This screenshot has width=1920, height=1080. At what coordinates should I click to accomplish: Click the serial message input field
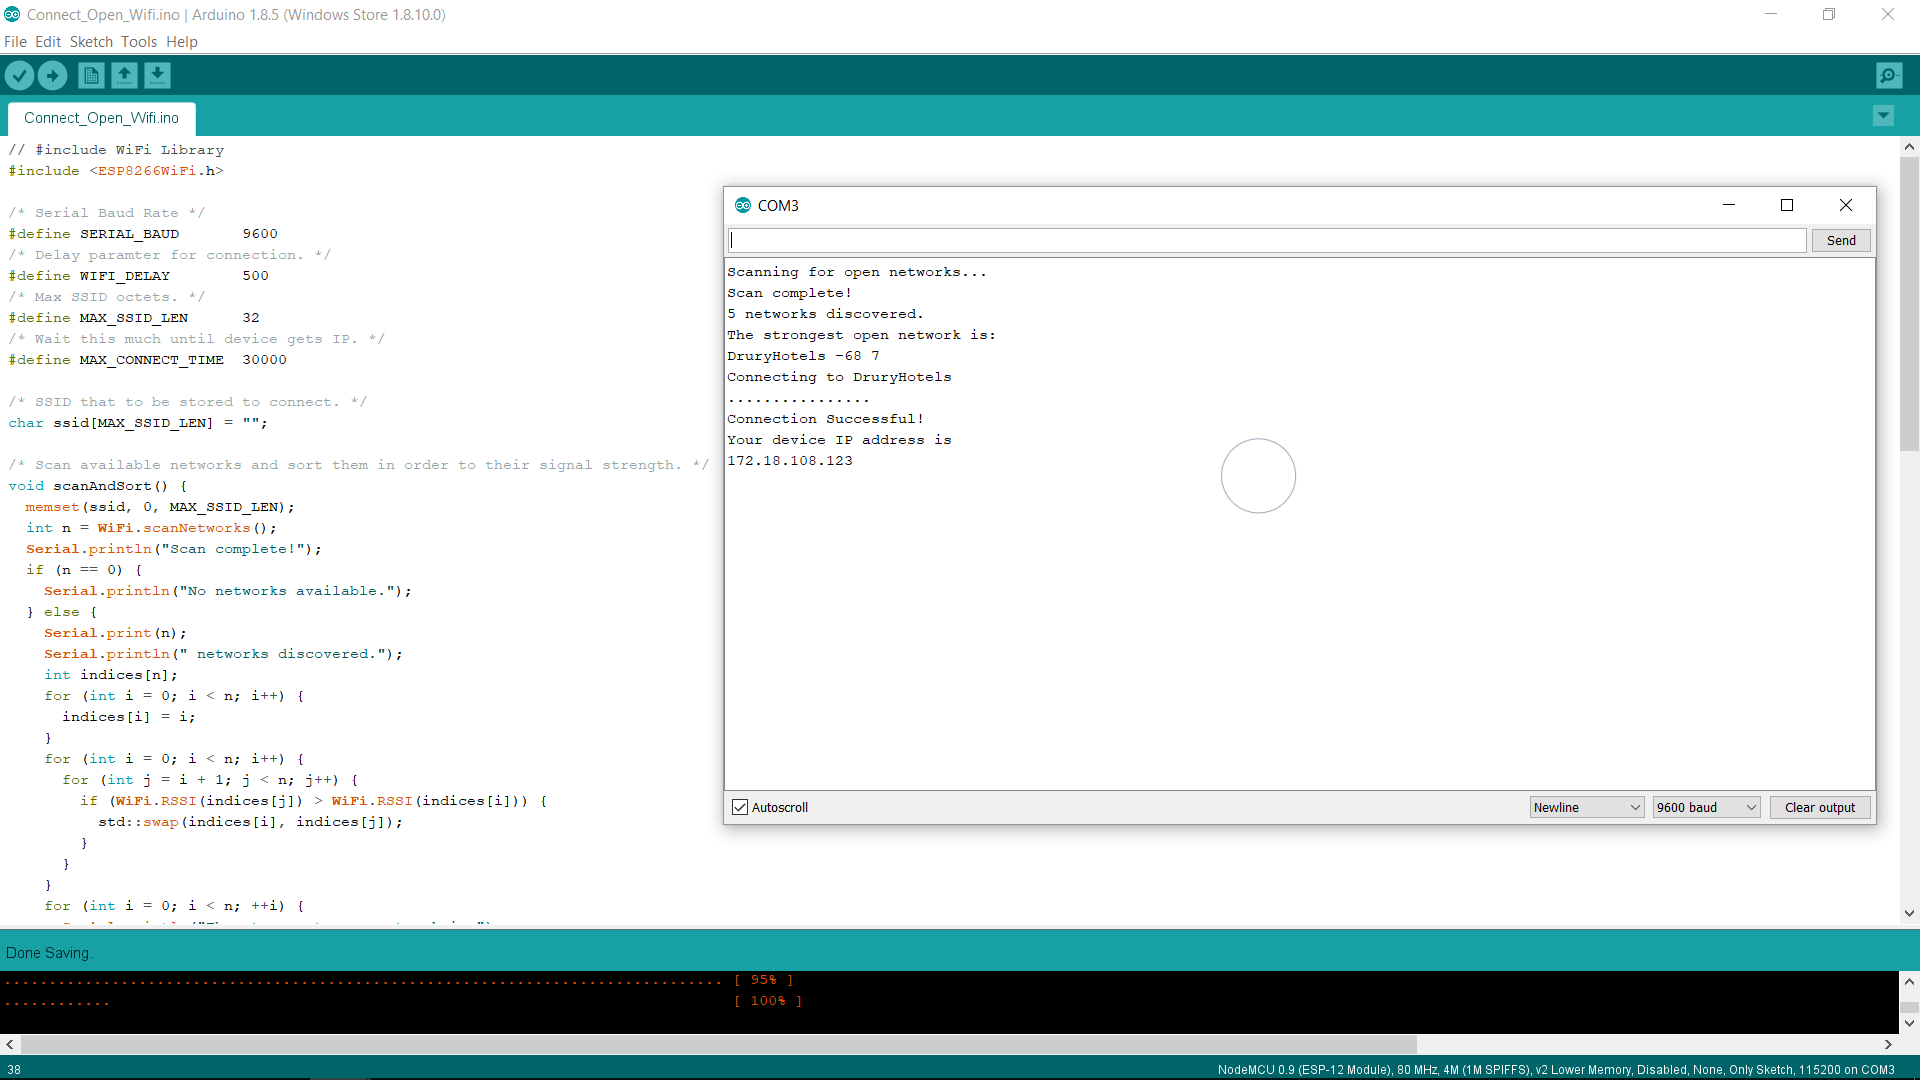click(x=1266, y=240)
